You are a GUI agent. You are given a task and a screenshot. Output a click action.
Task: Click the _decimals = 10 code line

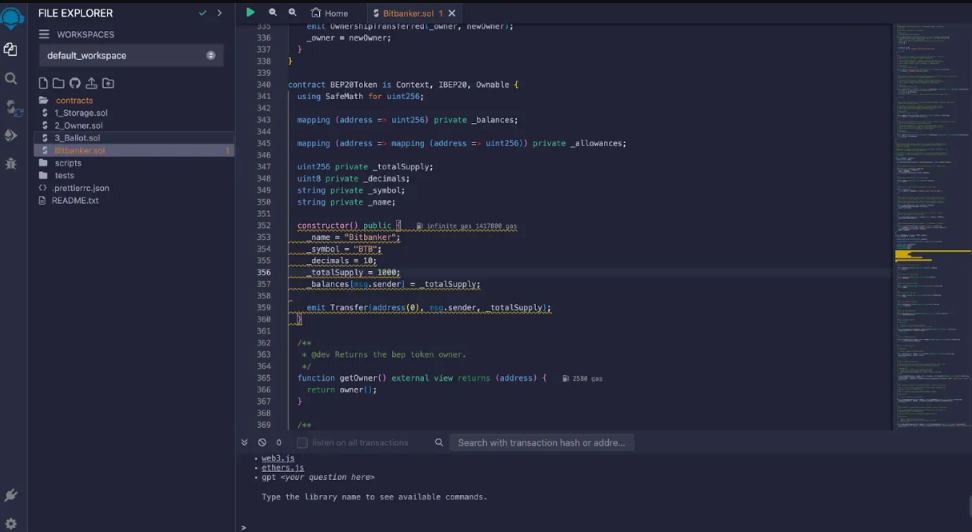coord(342,260)
